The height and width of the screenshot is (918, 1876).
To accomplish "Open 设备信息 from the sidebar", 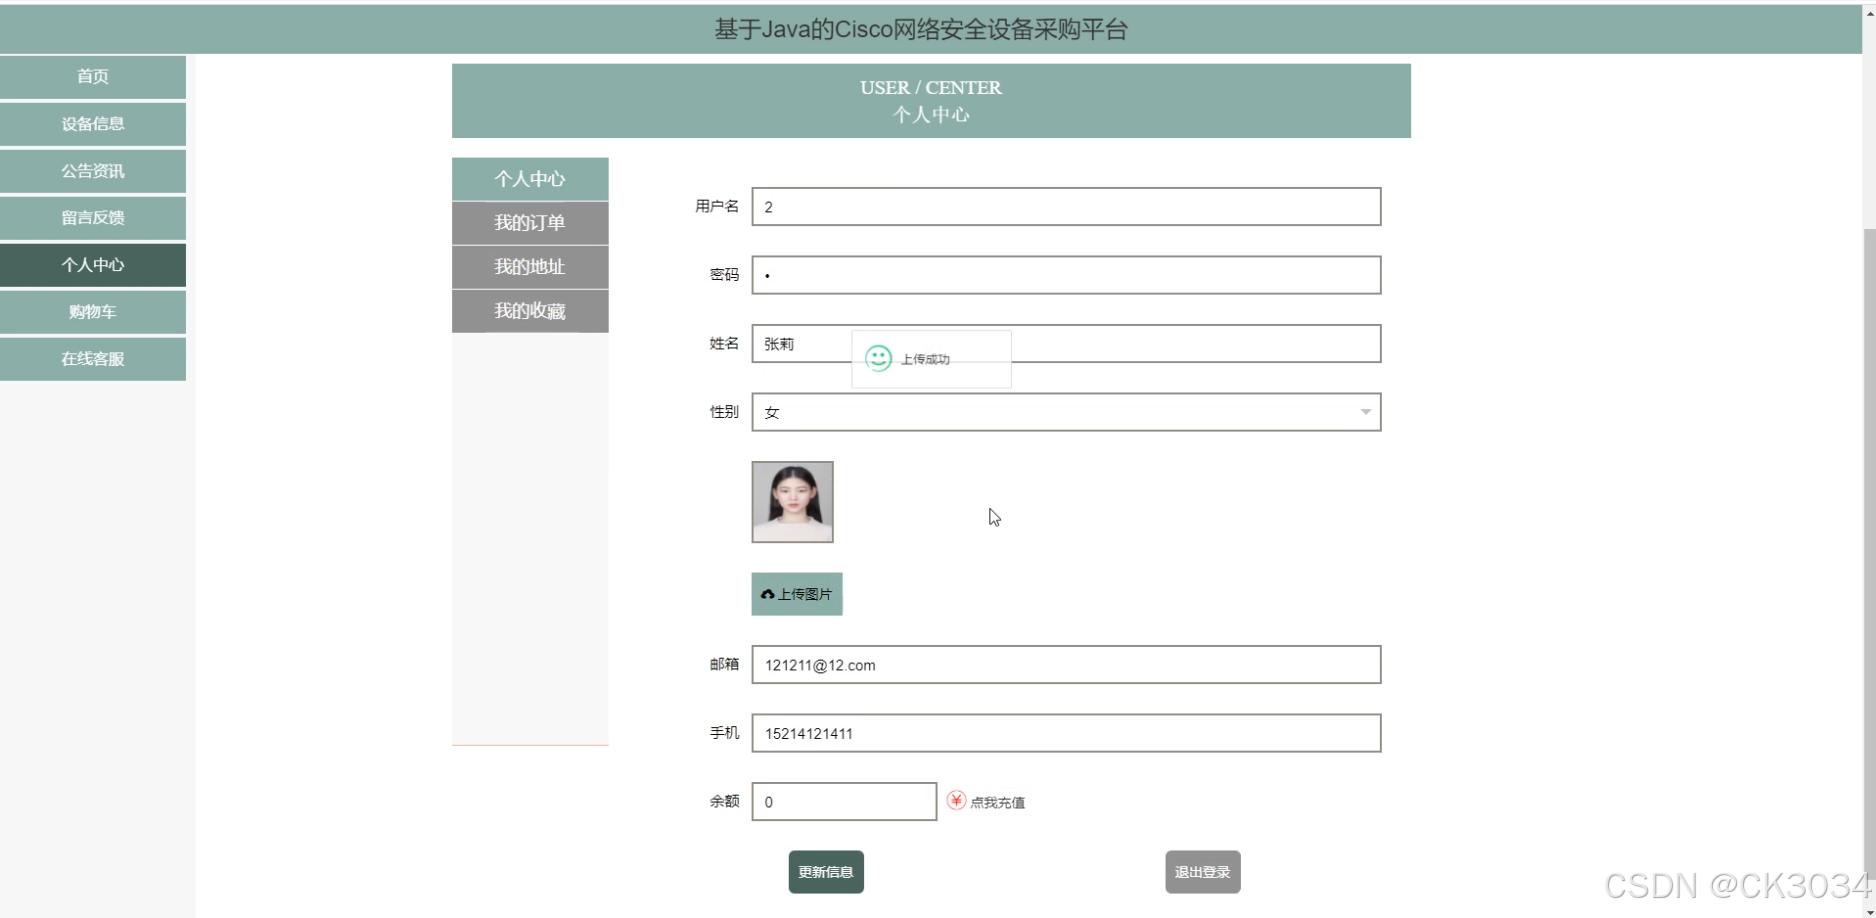I will pyautogui.click(x=92, y=123).
